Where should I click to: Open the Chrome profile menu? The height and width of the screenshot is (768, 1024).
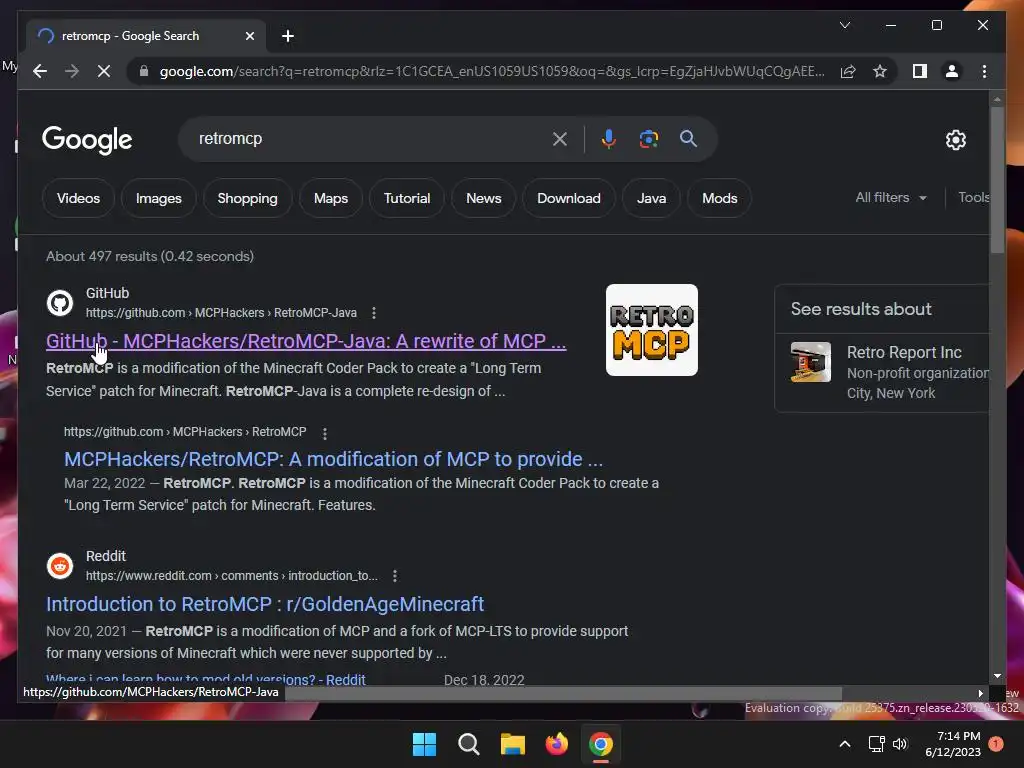952,71
